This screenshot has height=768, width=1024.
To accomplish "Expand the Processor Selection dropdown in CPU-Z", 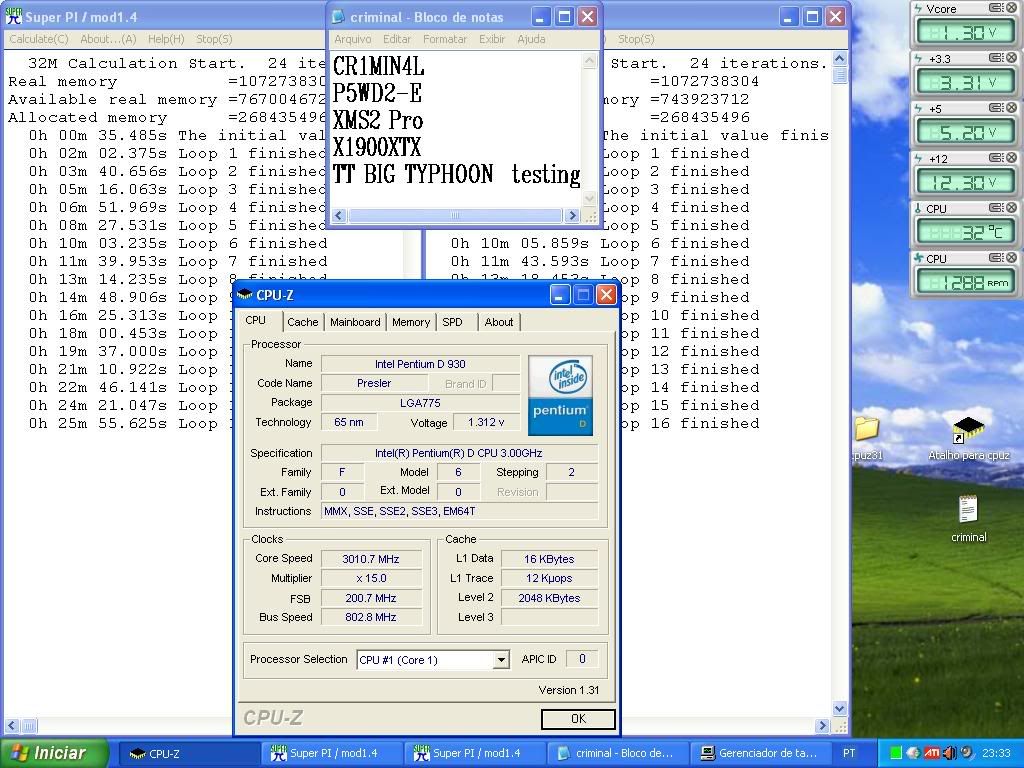I will (x=500, y=660).
